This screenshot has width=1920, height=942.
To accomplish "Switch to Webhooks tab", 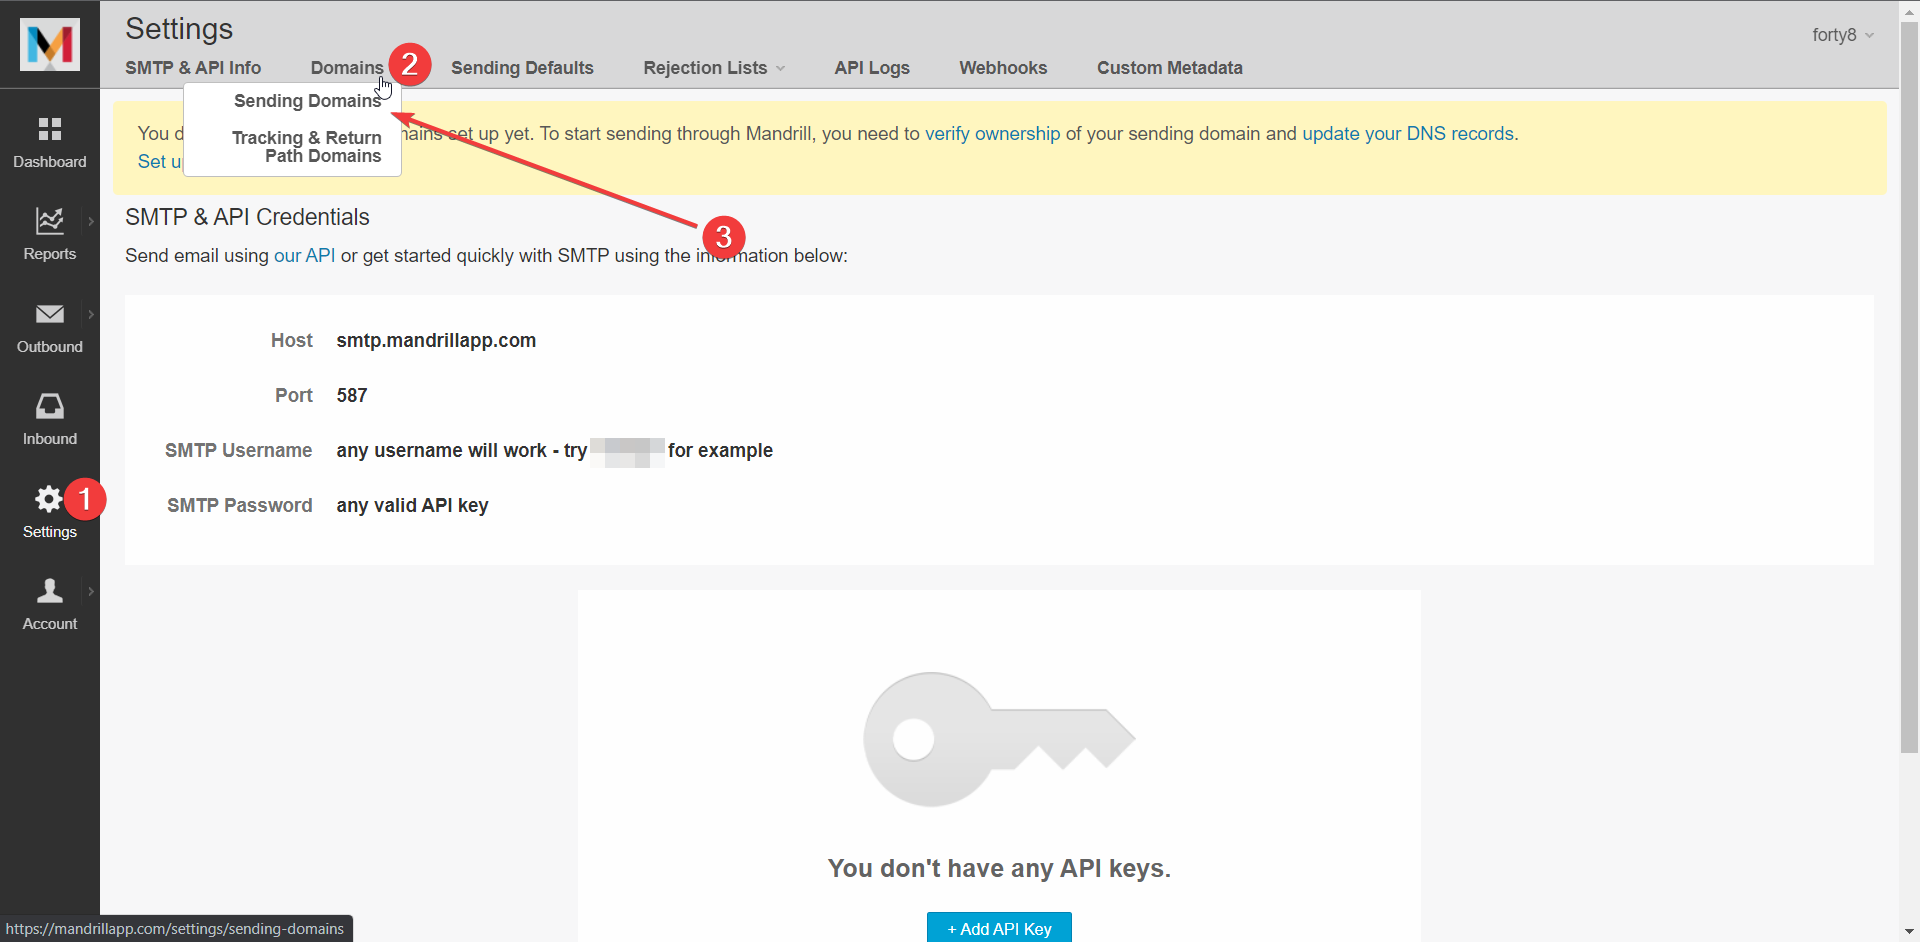I will pos(1003,68).
